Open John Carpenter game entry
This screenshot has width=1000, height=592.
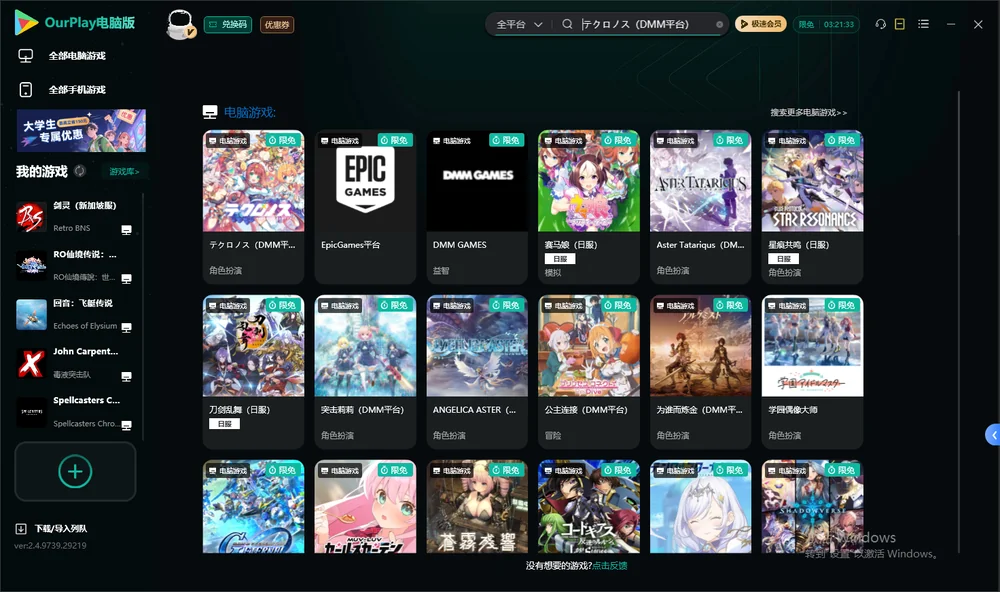[75, 363]
